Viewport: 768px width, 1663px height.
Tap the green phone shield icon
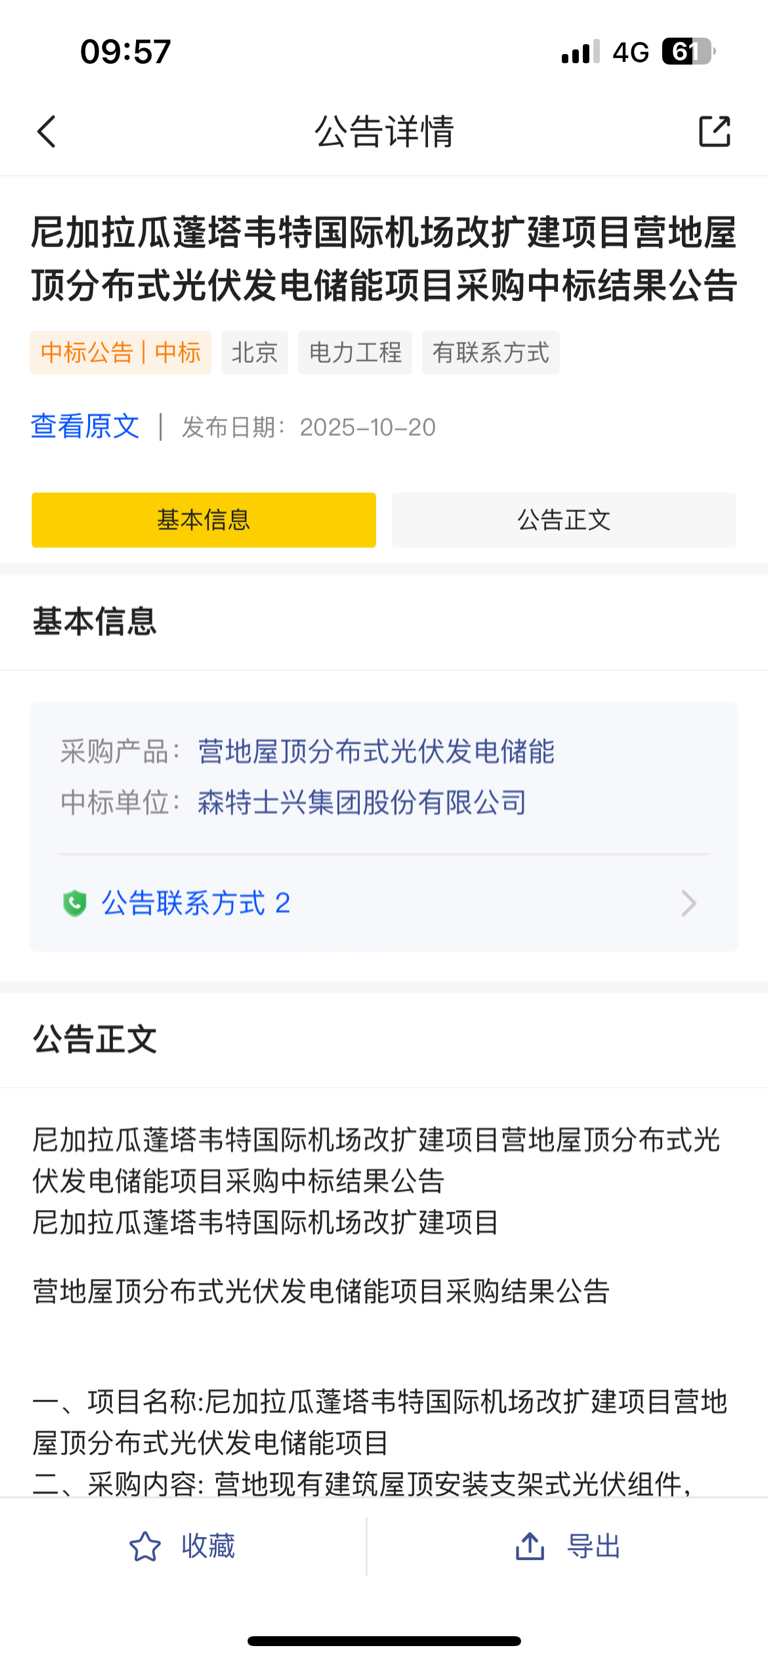75,904
